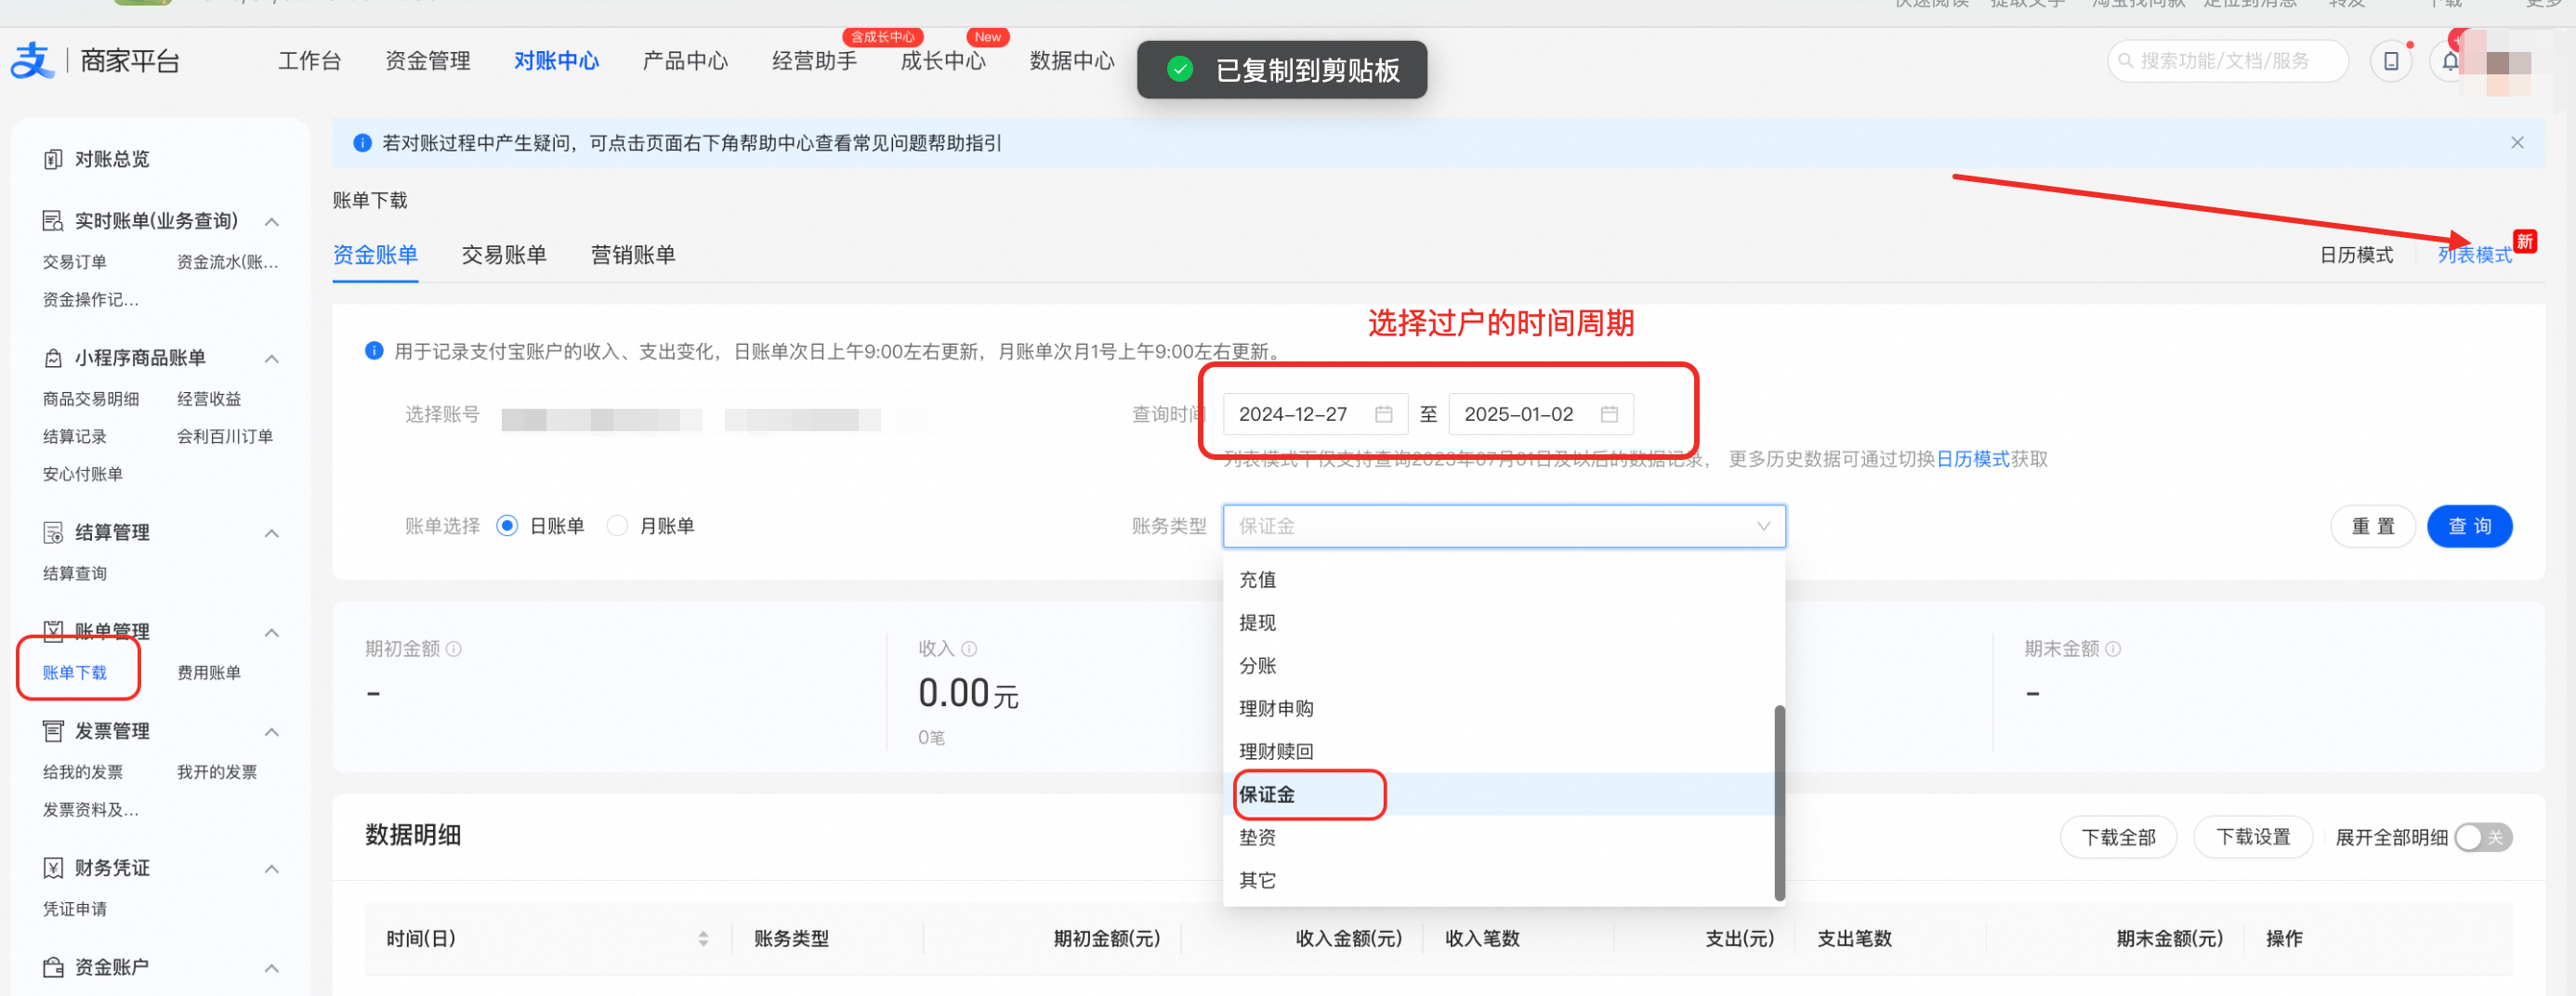Screen dimensions: 2576x996
Task: Choose 其它 from the dropdown list
Action: point(1503,880)
